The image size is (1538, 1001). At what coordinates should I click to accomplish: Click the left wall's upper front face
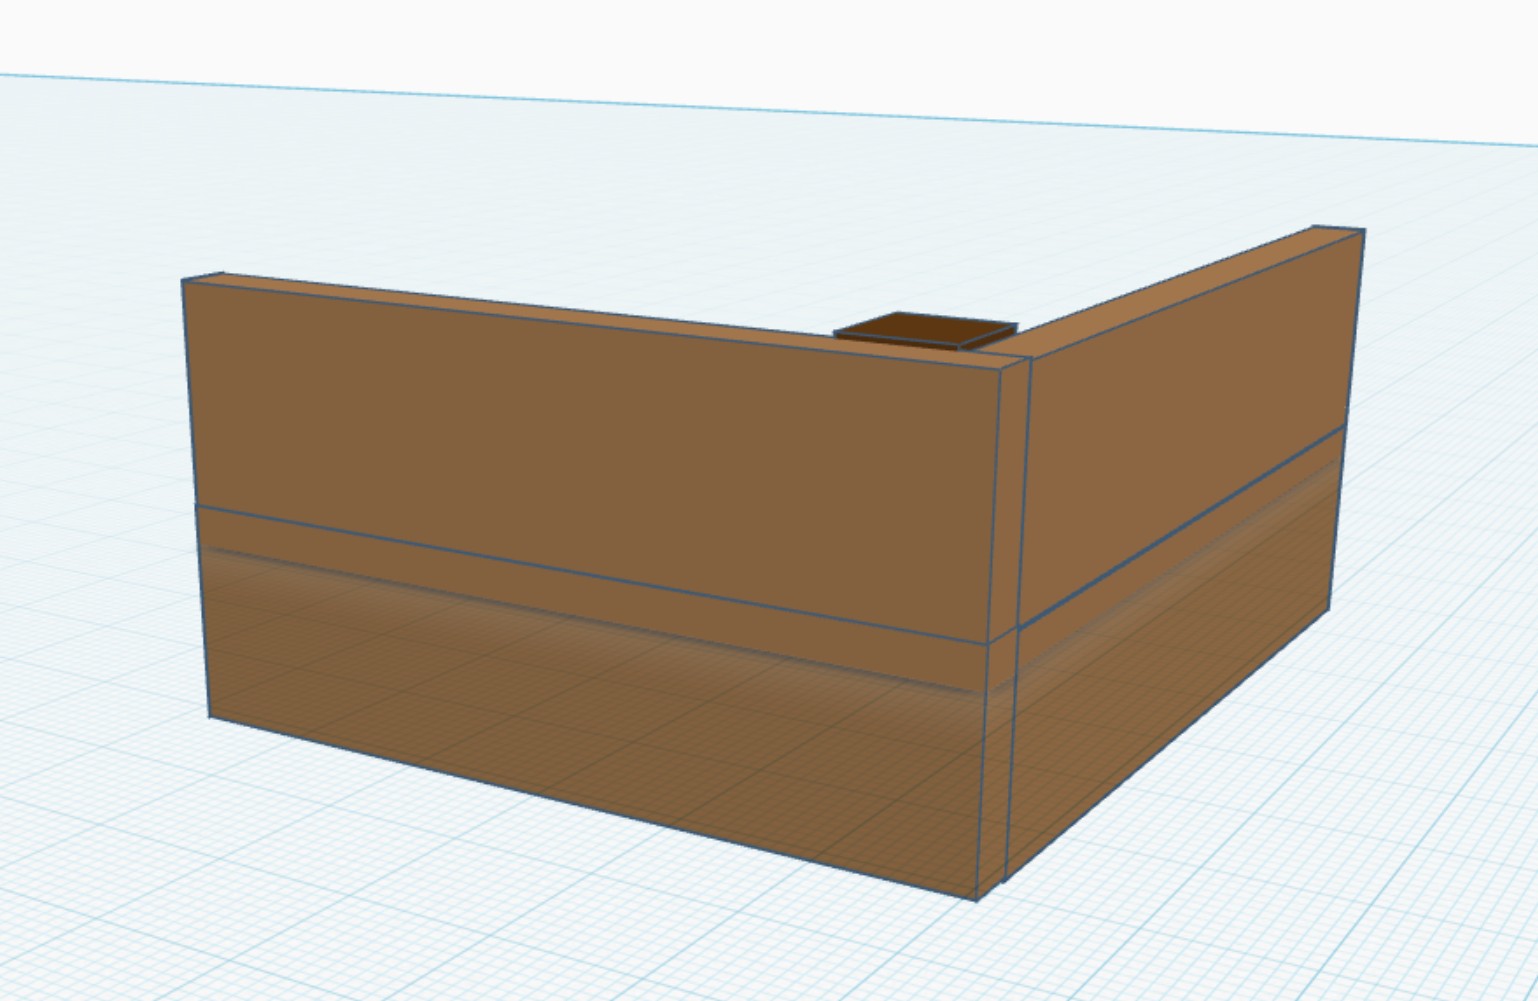[590, 430]
